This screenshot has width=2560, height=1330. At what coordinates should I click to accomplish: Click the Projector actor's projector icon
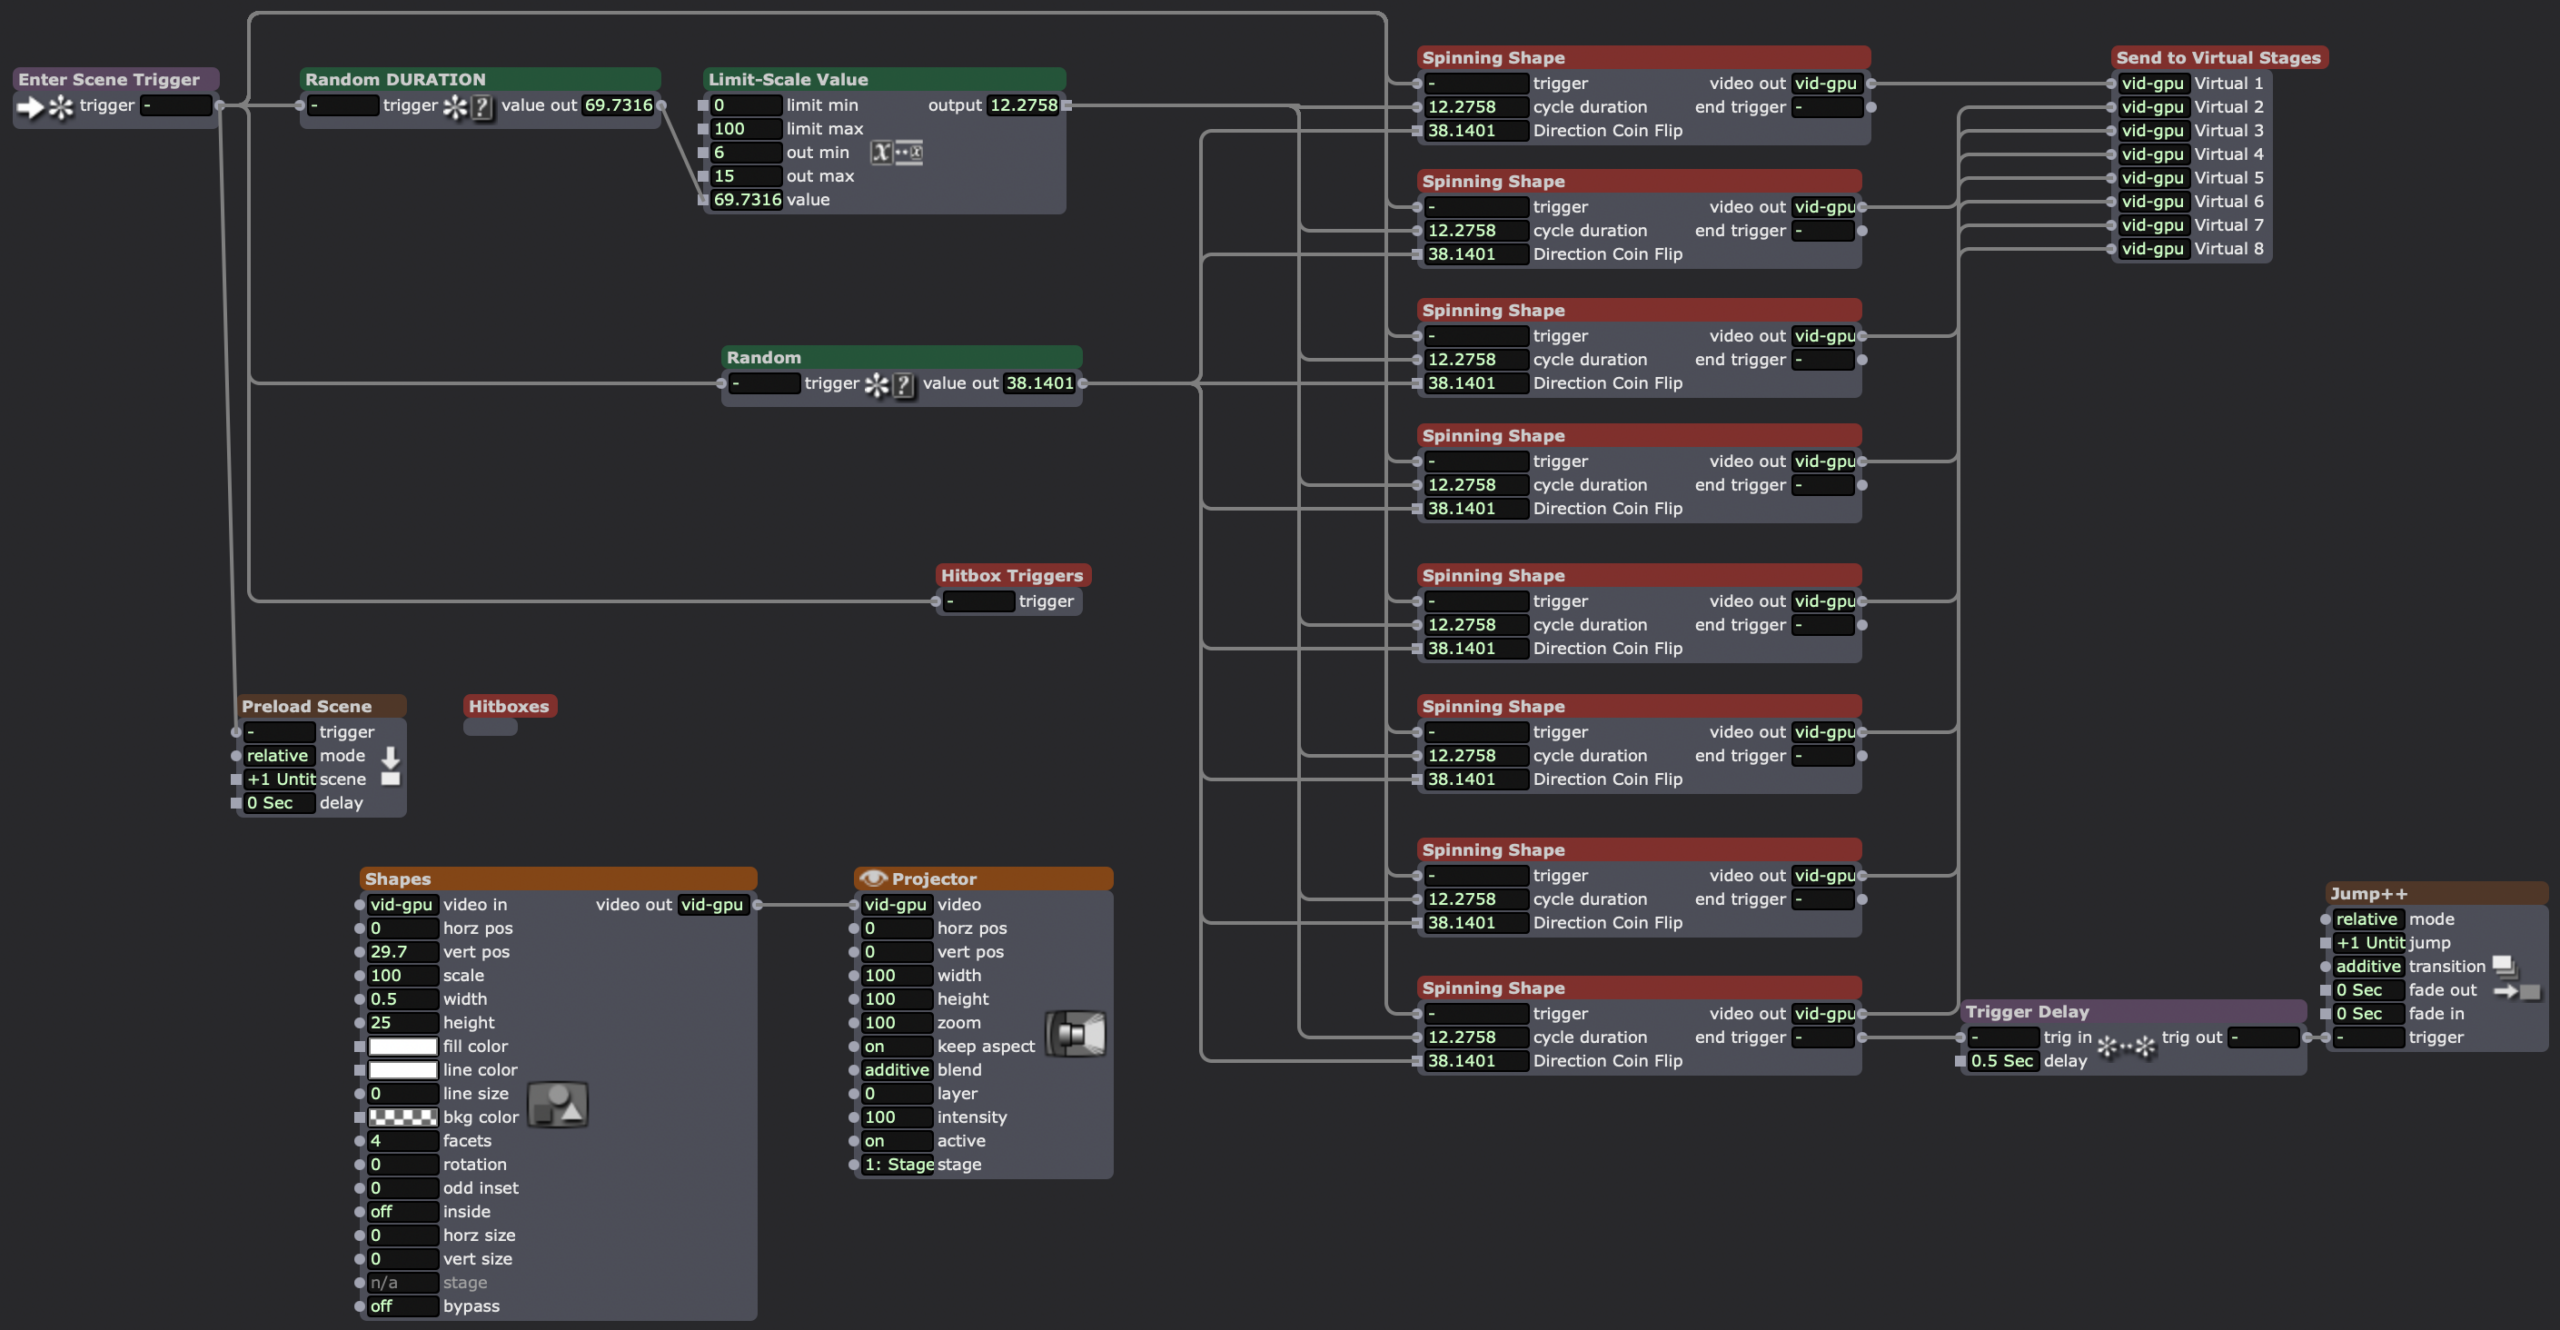click(1076, 1034)
